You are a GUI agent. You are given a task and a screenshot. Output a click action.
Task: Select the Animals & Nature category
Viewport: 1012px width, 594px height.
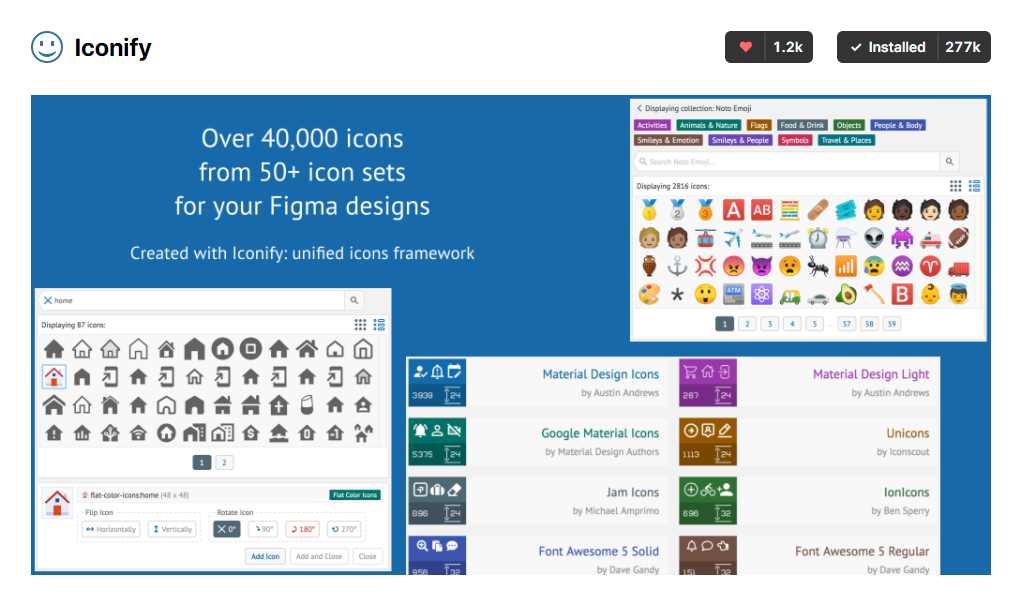709,125
